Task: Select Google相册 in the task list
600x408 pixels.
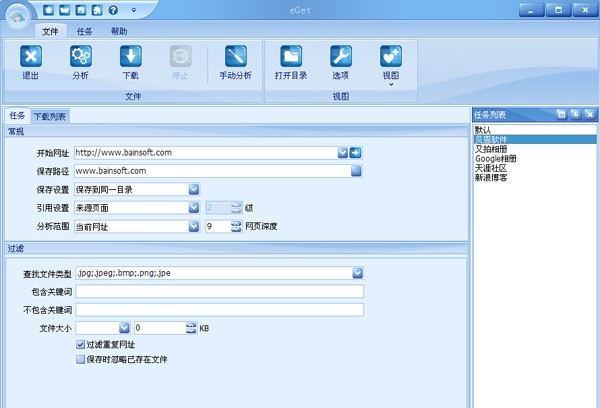Action: tap(535, 158)
